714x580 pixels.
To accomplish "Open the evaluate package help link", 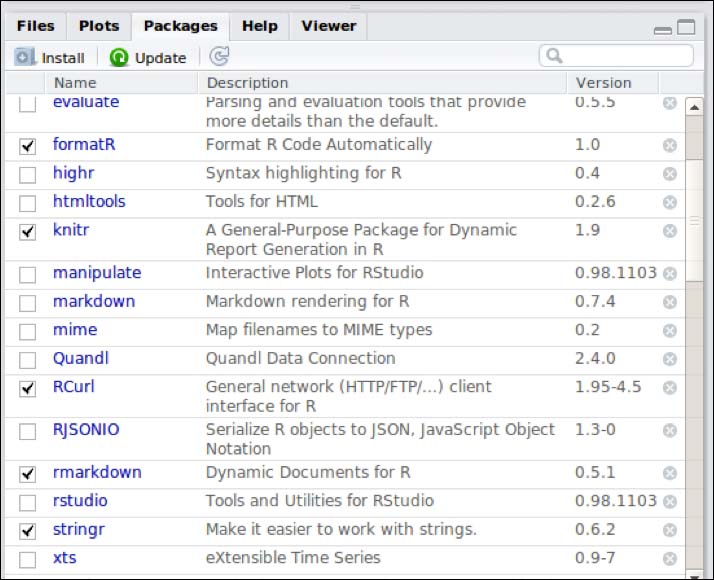I will click(x=86, y=102).
